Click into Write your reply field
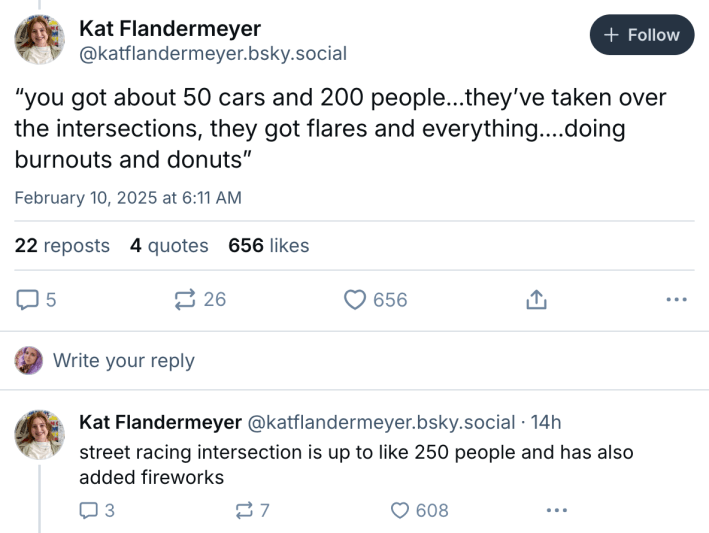Image resolution: width=709 pixels, height=533 pixels. click(124, 361)
